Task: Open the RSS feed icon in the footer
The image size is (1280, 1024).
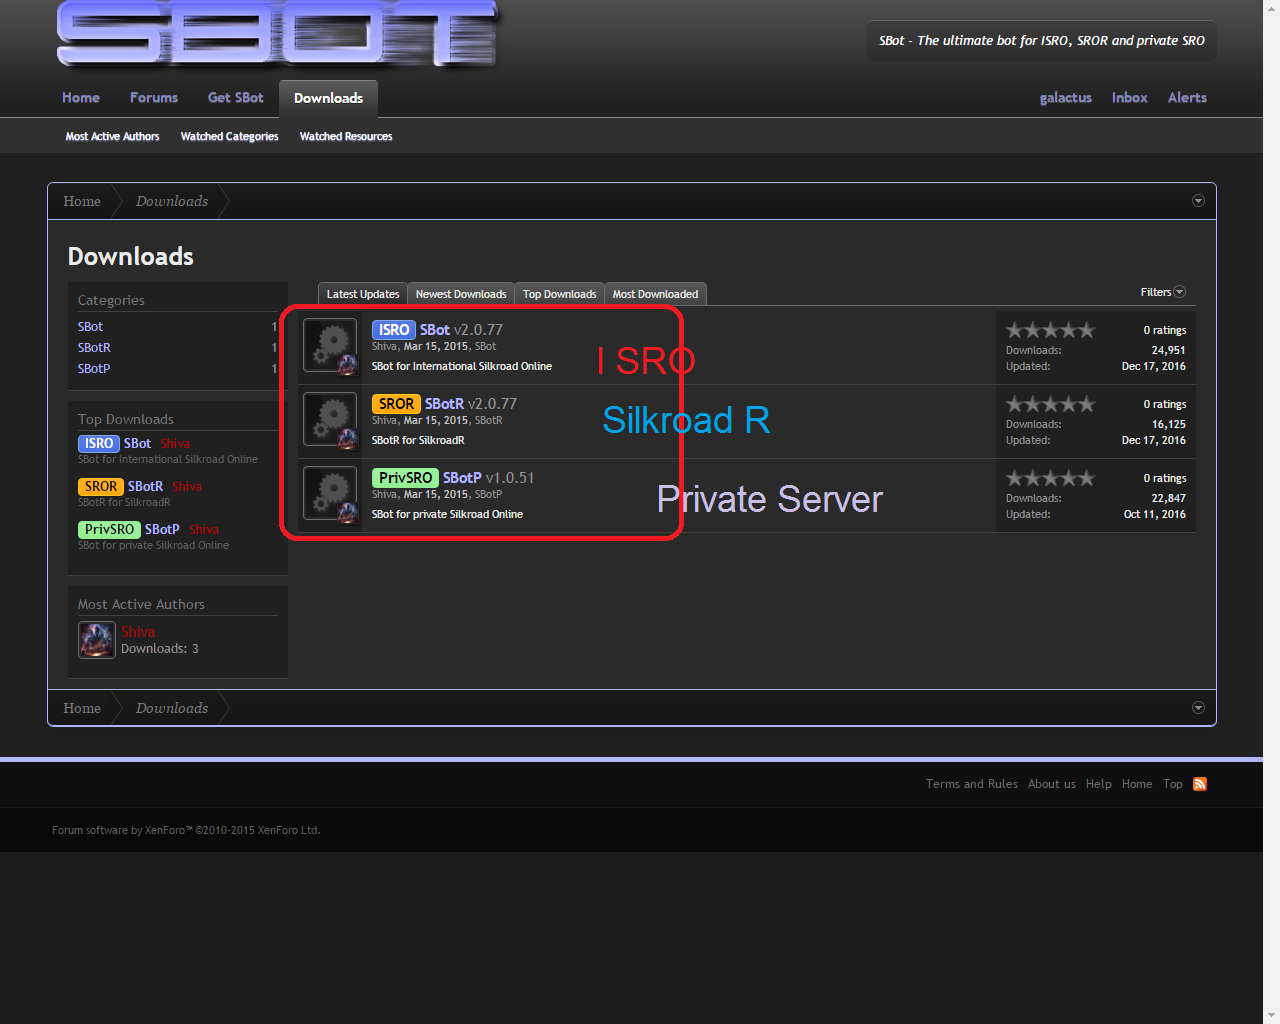Action: 1200,784
